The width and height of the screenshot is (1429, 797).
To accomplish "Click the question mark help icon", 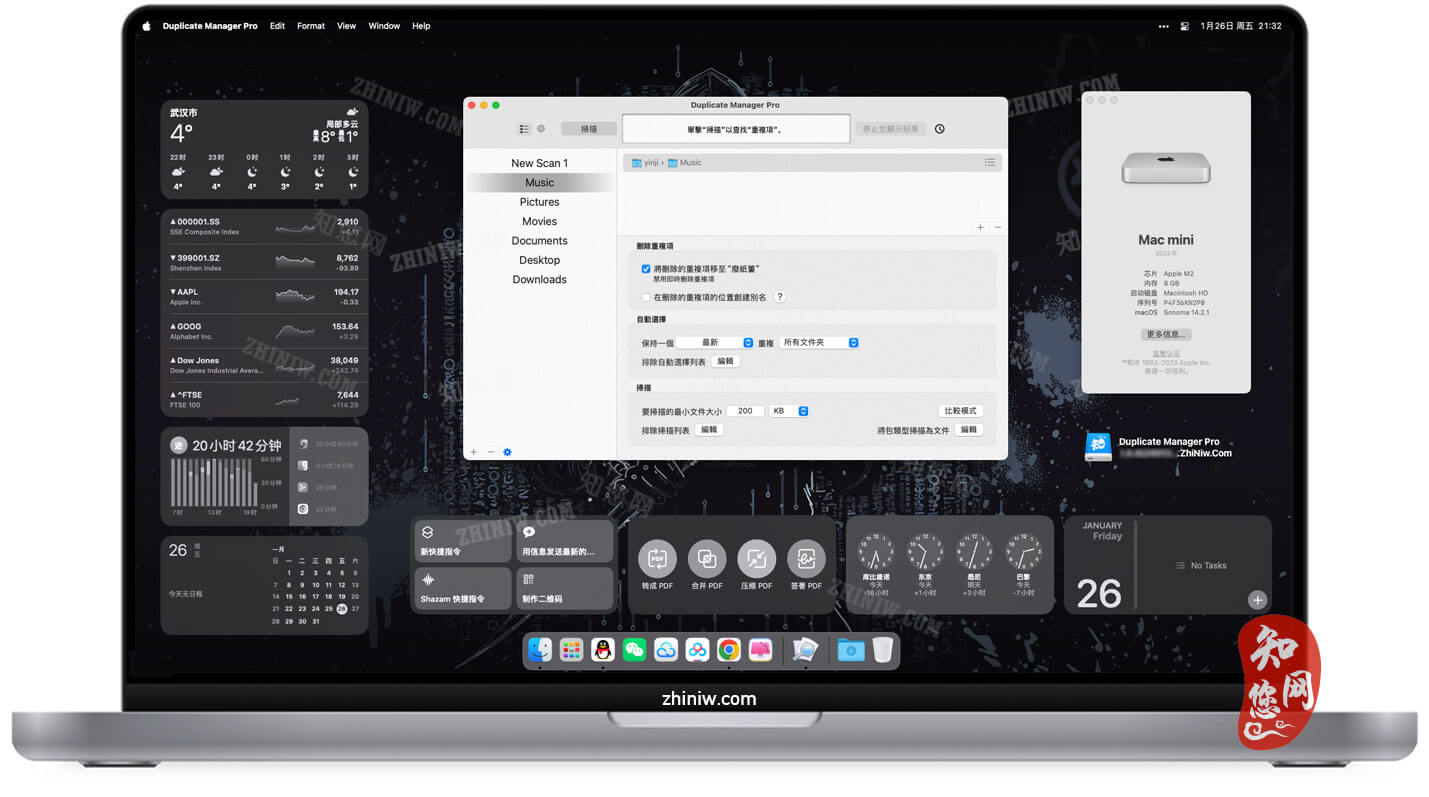I will click(x=780, y=297).
